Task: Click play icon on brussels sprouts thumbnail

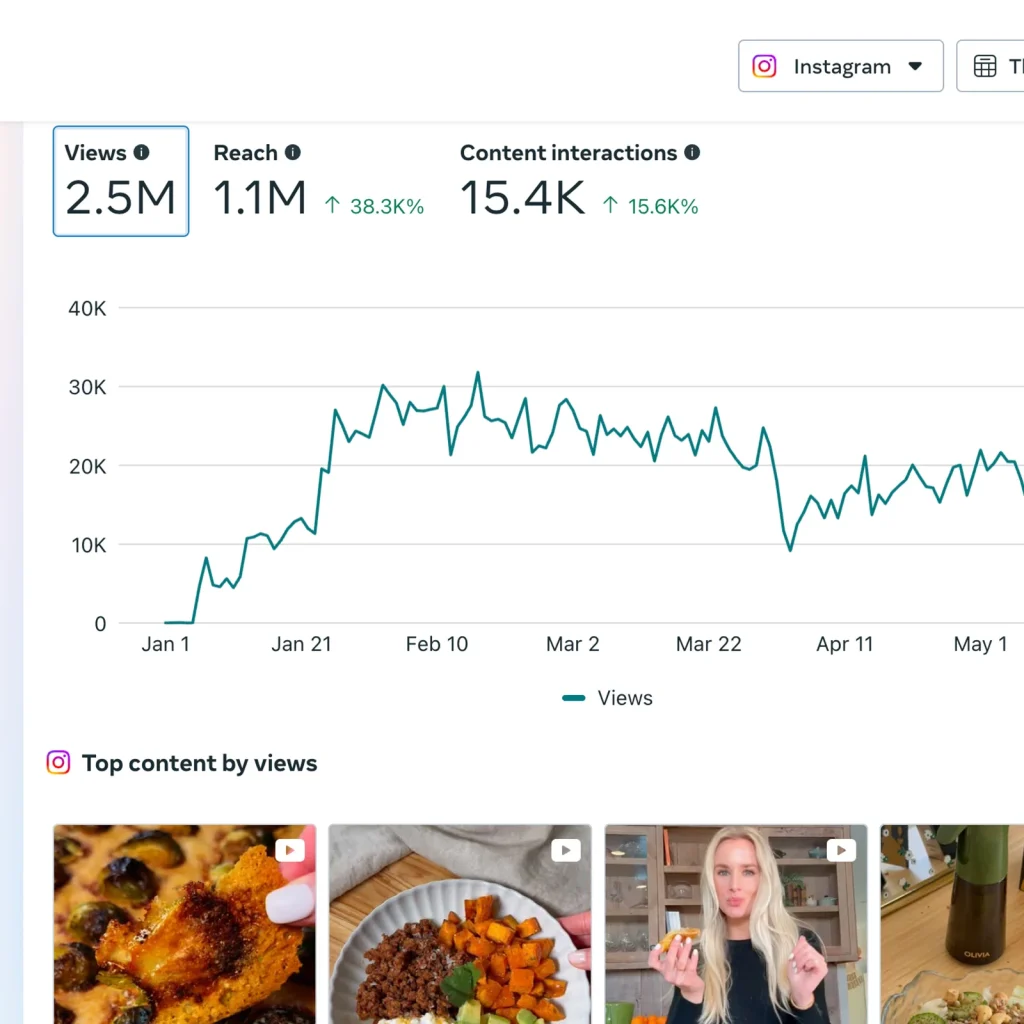Action: coord(290,850)
